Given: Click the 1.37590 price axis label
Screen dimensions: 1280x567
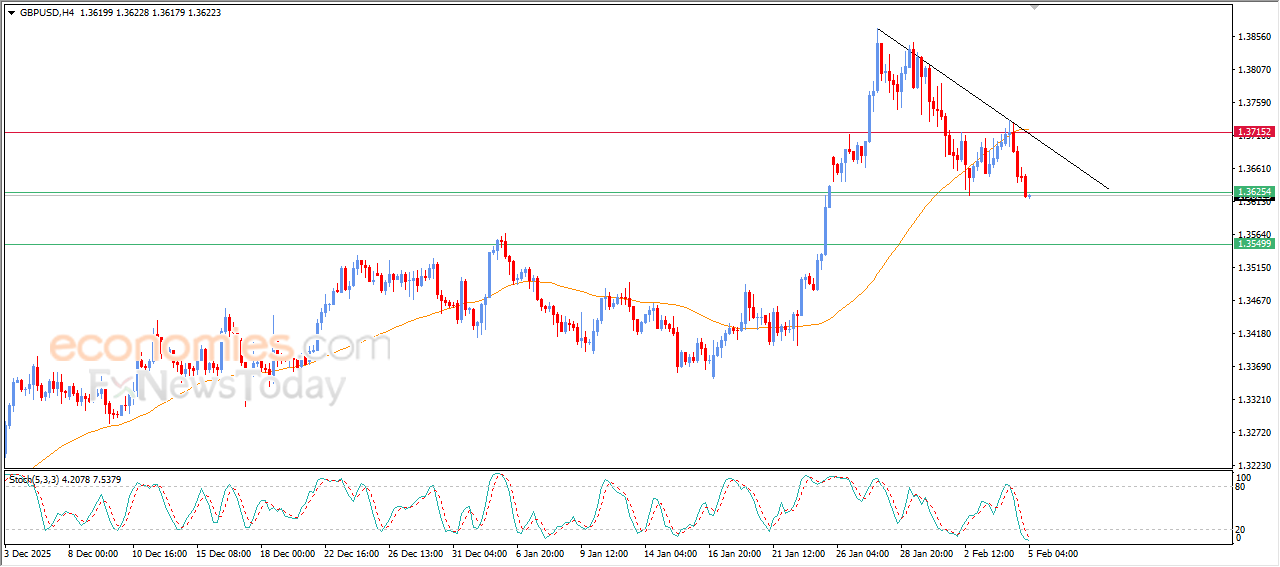Looking at the screenshot, I should (1255, 103).
